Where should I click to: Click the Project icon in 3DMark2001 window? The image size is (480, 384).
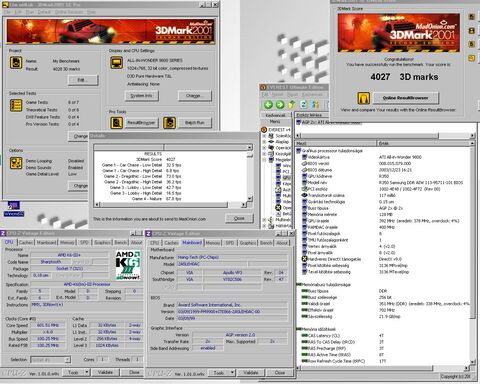point(16,63)
